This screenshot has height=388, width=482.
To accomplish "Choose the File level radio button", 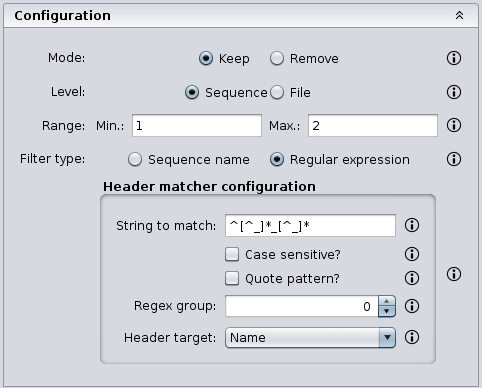I will (x=277, y=92).
